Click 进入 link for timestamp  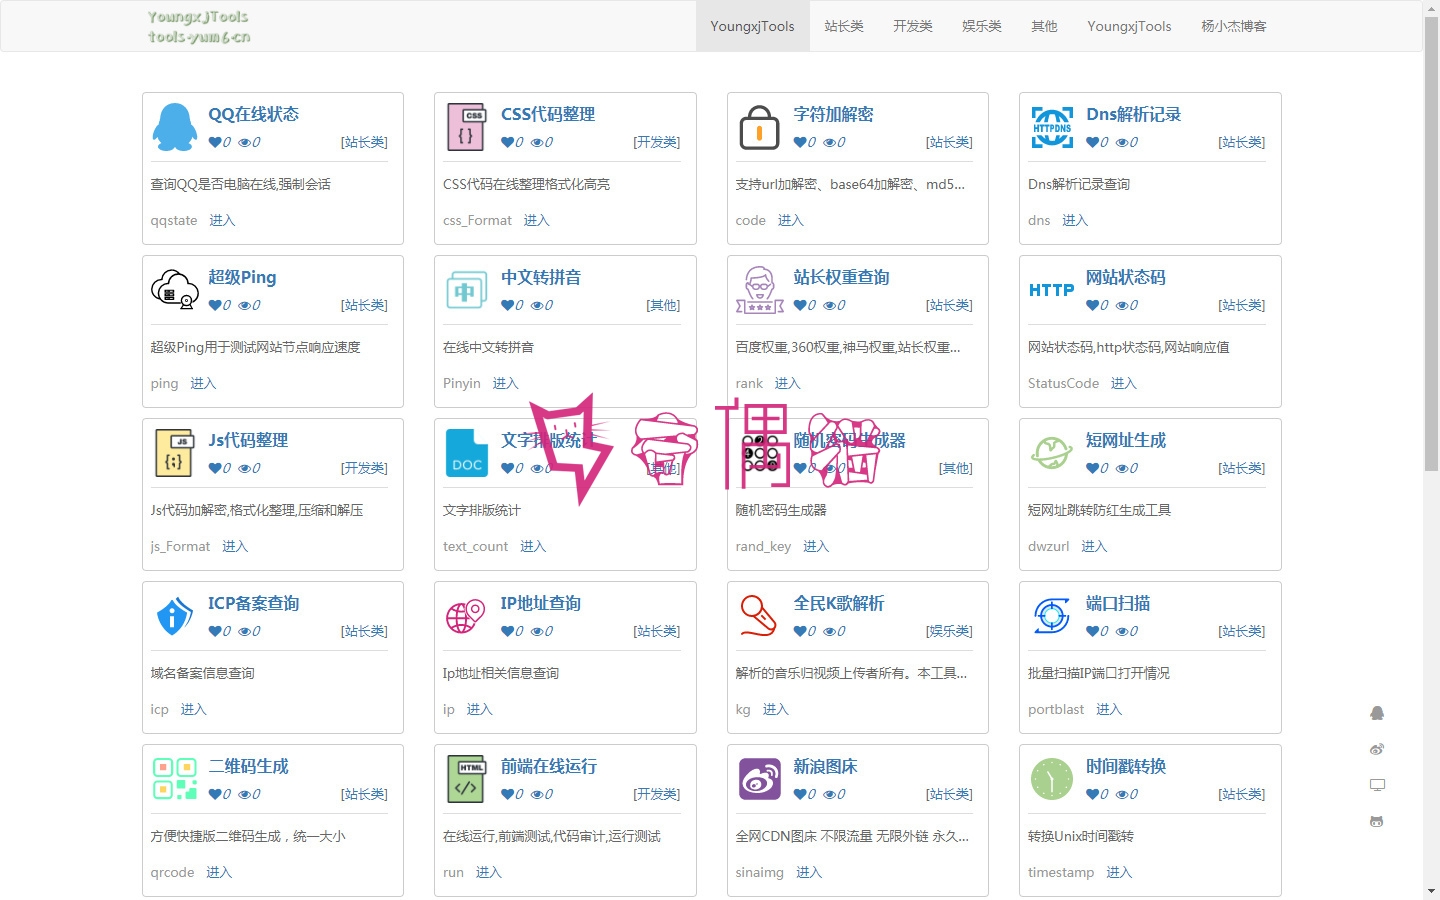click(x=1119, y=872)
